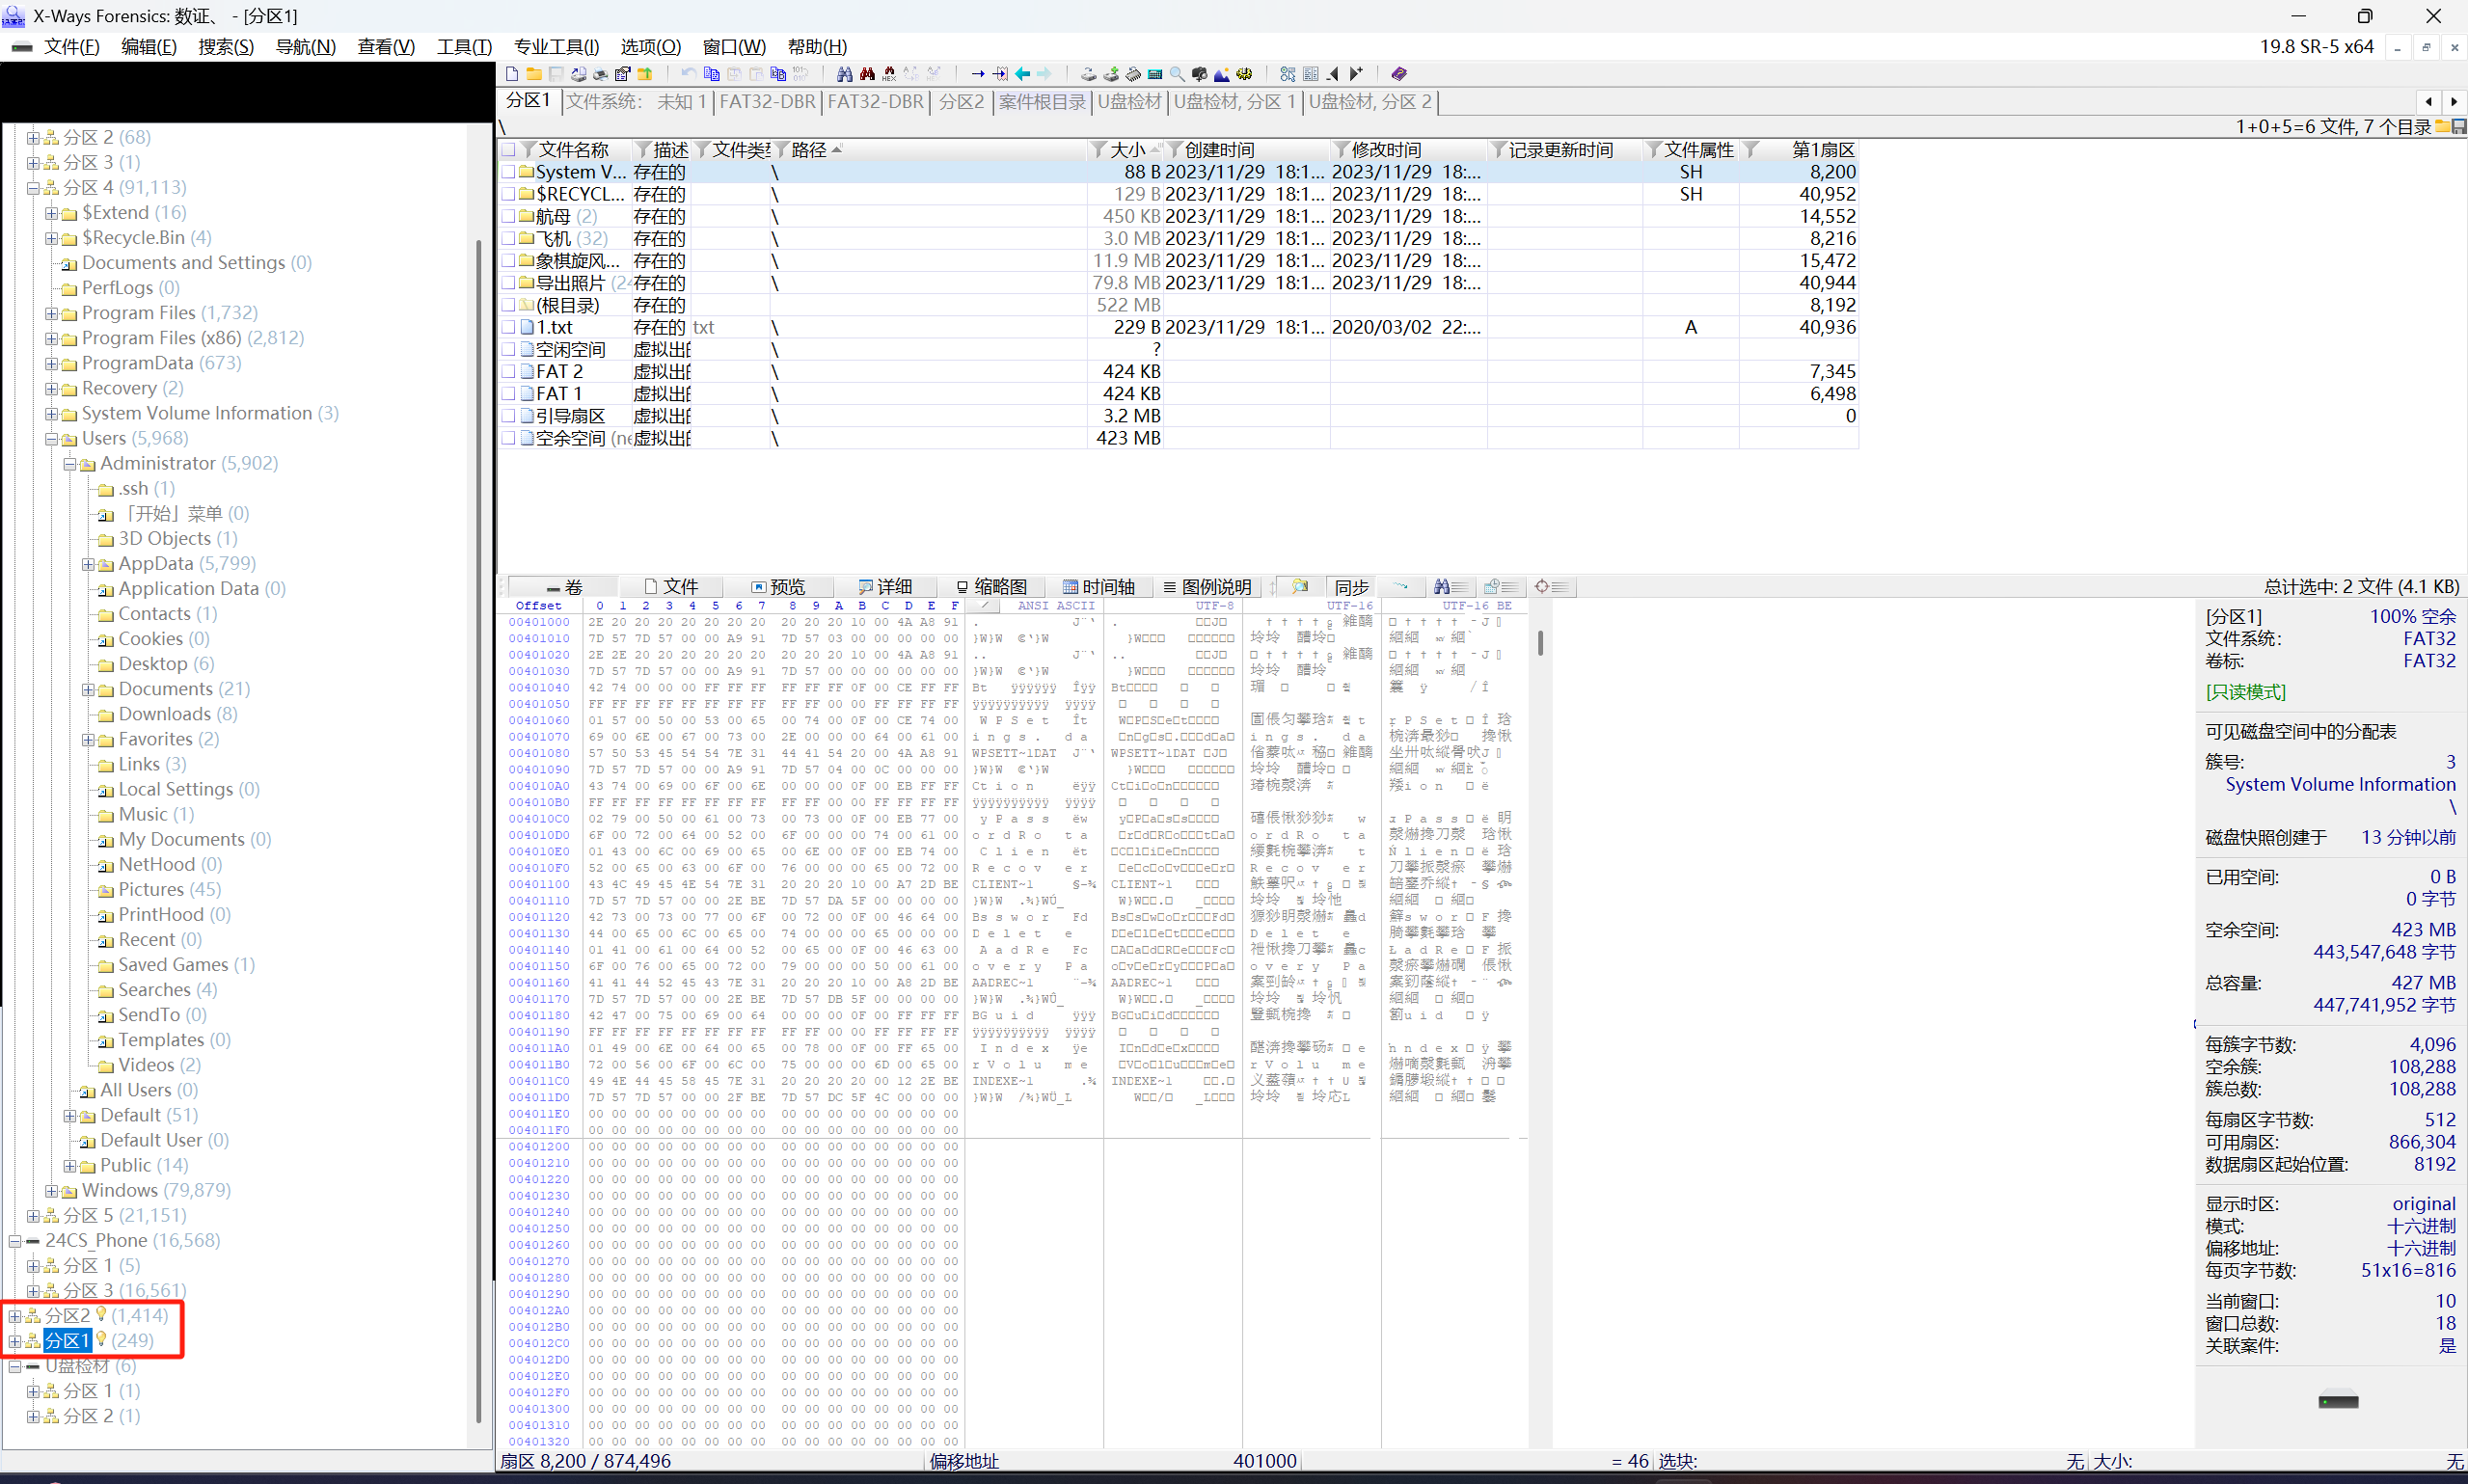The image size is (2468, 1484).
Task: Click the purple help book icon
Action: (1399, 74)
